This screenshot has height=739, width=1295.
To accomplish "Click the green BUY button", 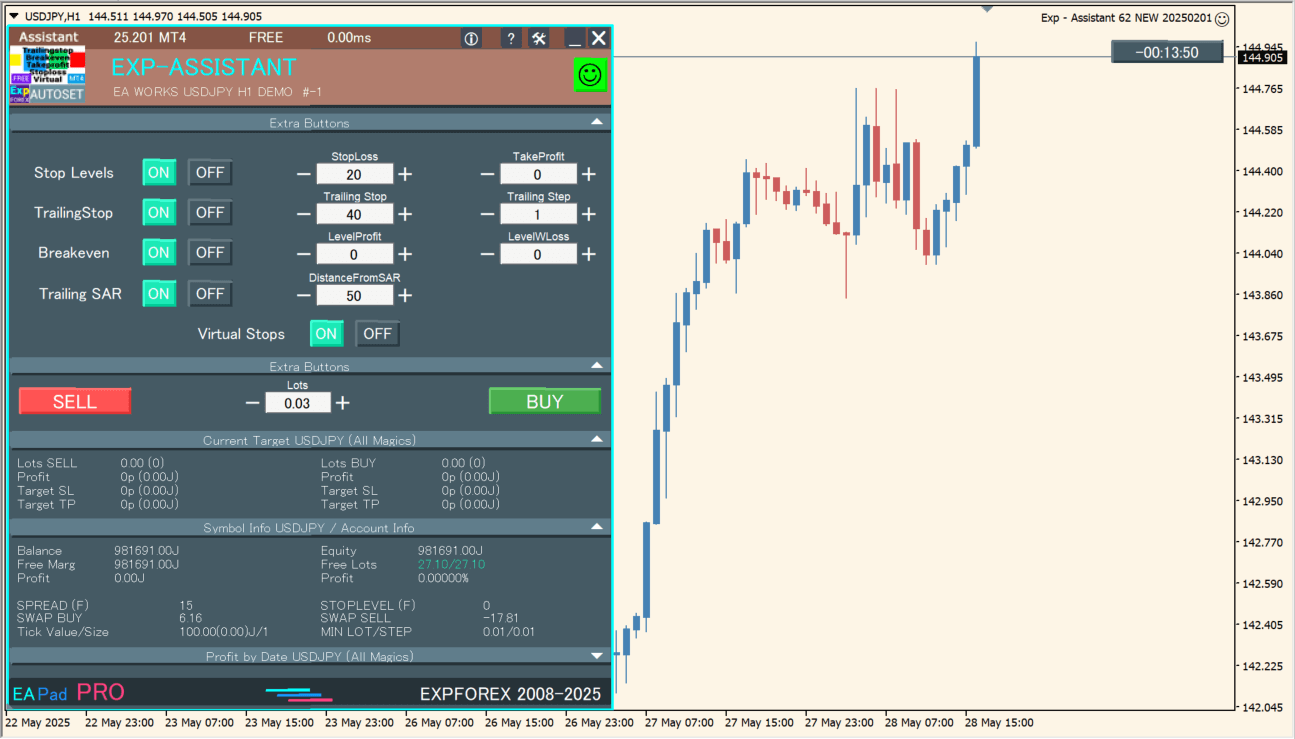I will pos(545,401).
